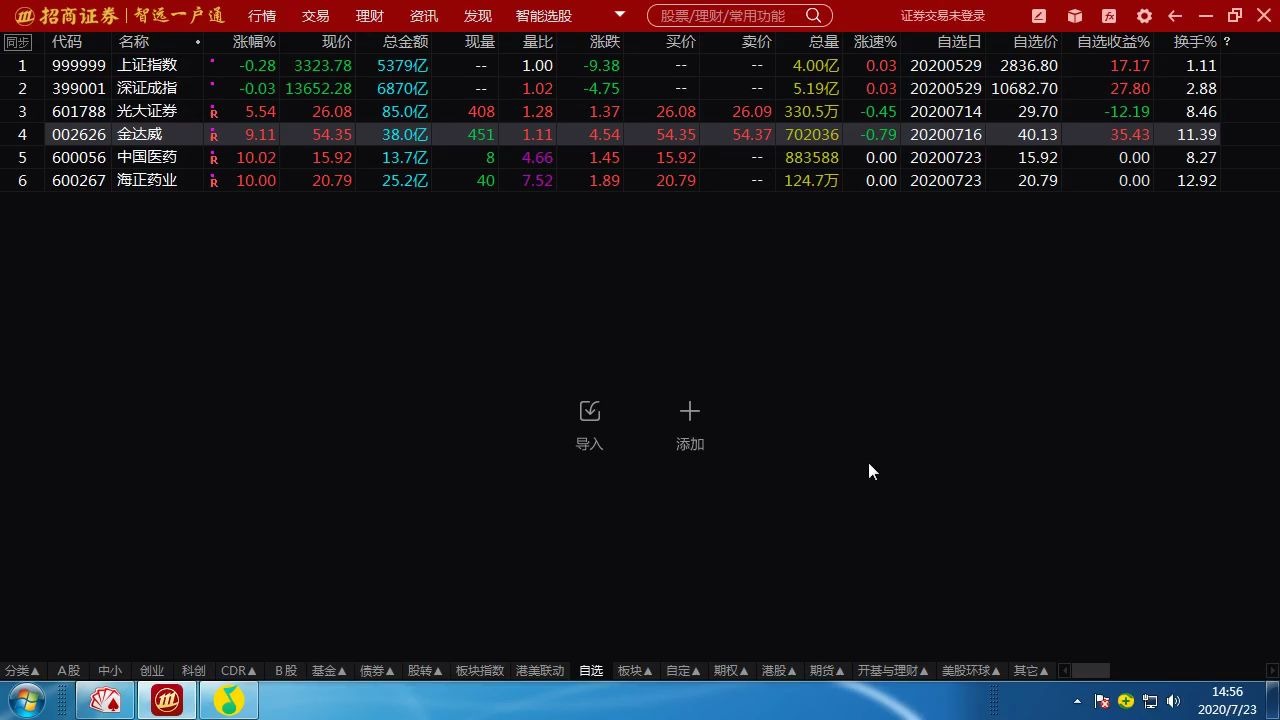Click the small dot menu beside 名称 header
The width and height of the screenshot is (1280, 720).
(198, 42)
